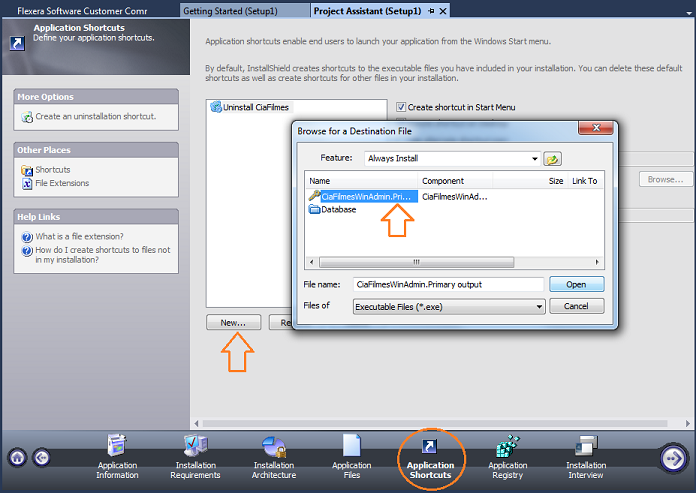
Task: Click the file list scroll-right arrow
Action: (x=597, y=262)
